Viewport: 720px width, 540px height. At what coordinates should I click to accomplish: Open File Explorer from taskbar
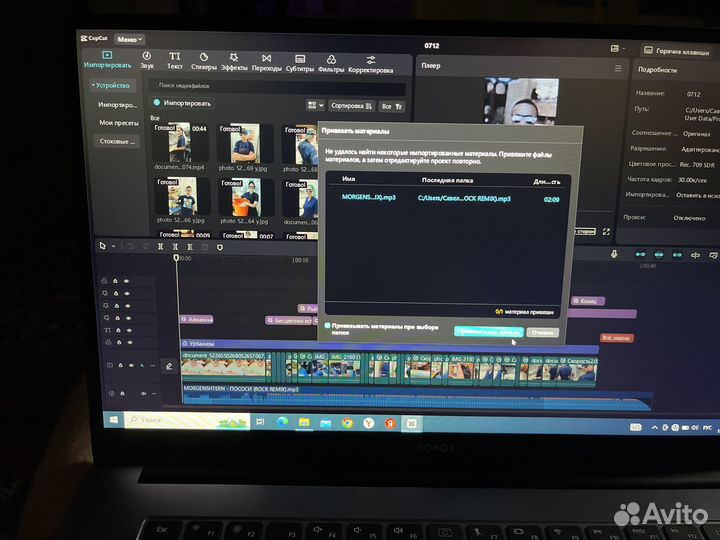(x=304, y=422)
